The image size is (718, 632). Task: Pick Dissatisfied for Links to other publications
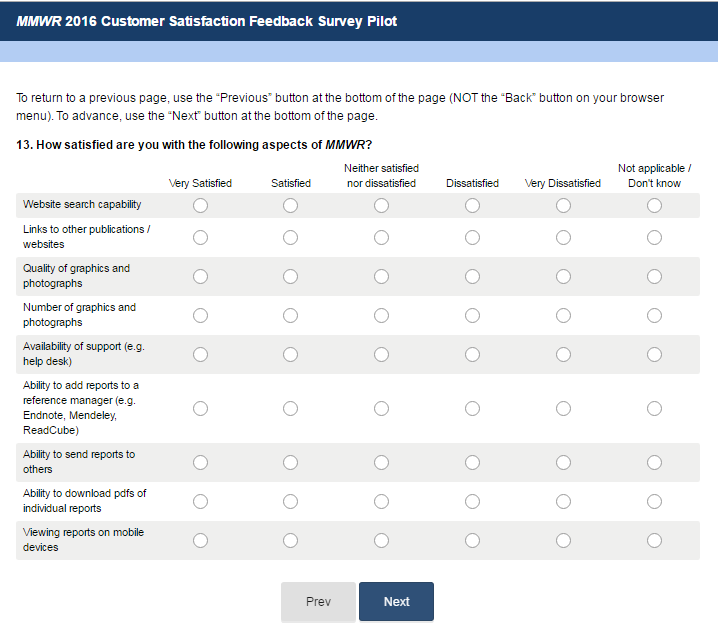tap(472, 238)
